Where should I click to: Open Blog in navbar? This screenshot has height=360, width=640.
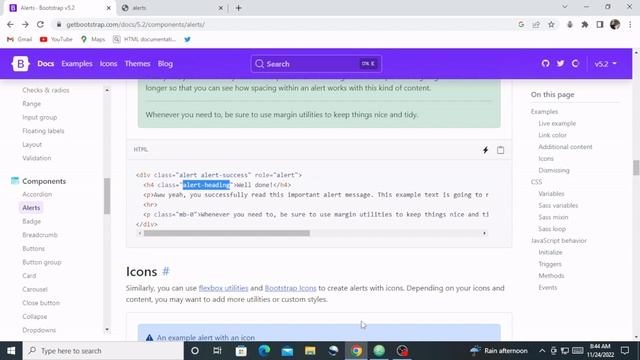click(165, 64)
